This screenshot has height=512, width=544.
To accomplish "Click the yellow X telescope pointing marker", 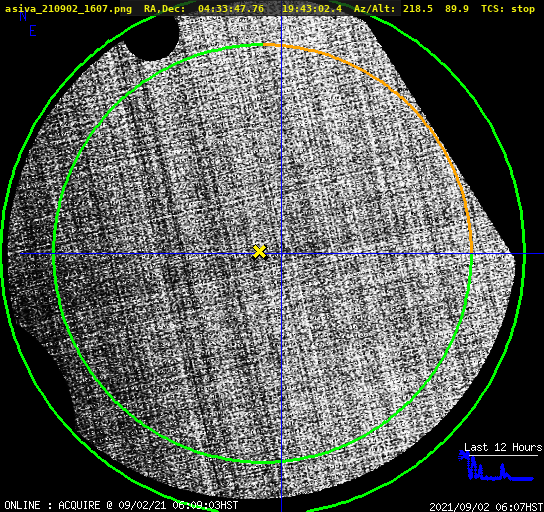I will tap(259, 252).
